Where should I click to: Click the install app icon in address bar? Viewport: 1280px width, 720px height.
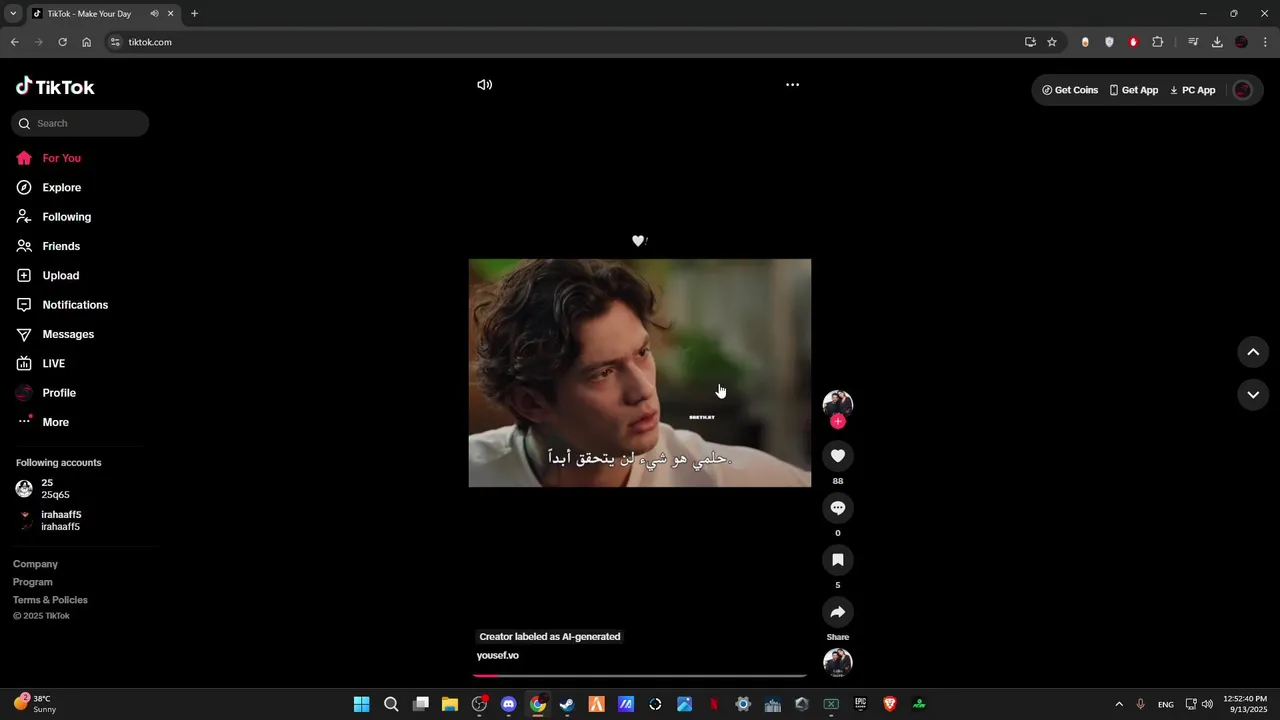click(x=1030, y=42)
